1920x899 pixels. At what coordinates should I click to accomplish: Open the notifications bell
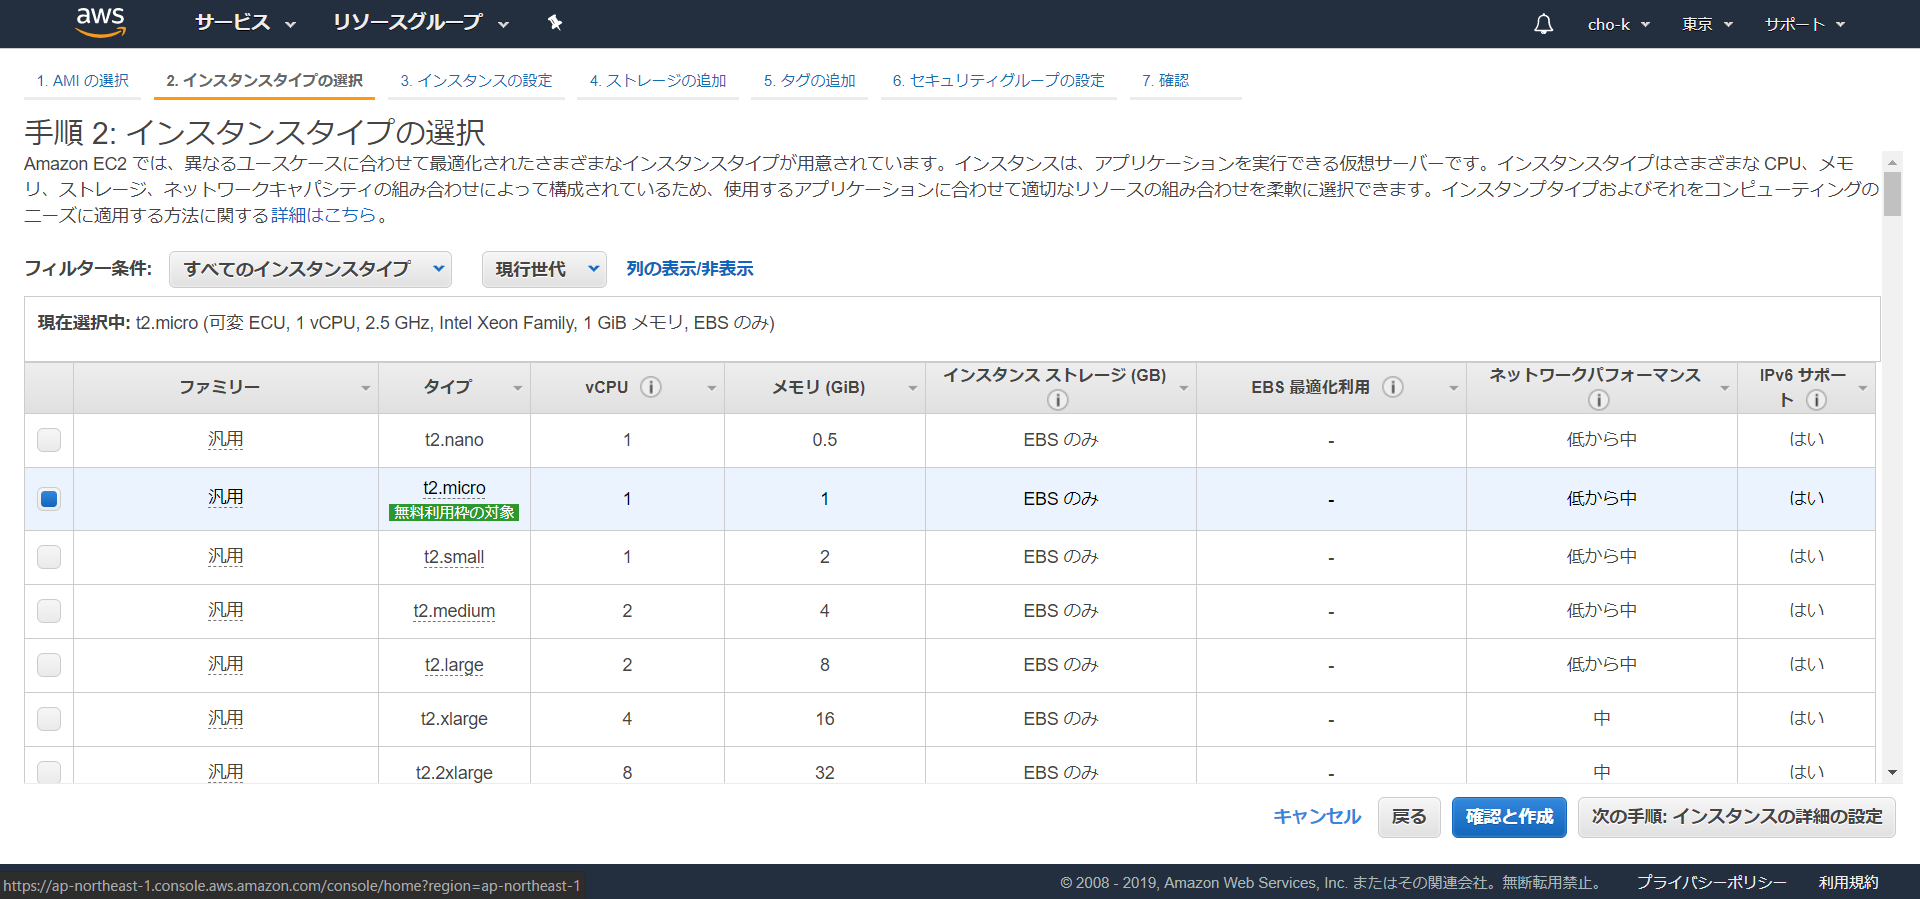(x=1544, y=24)
